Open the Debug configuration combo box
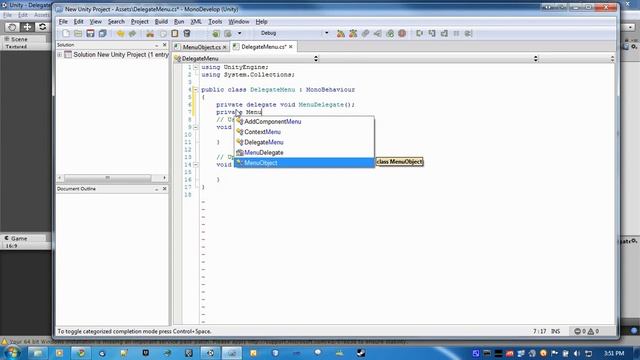The height and width of the screenshot is (360, 640). [x=294, y=33]
